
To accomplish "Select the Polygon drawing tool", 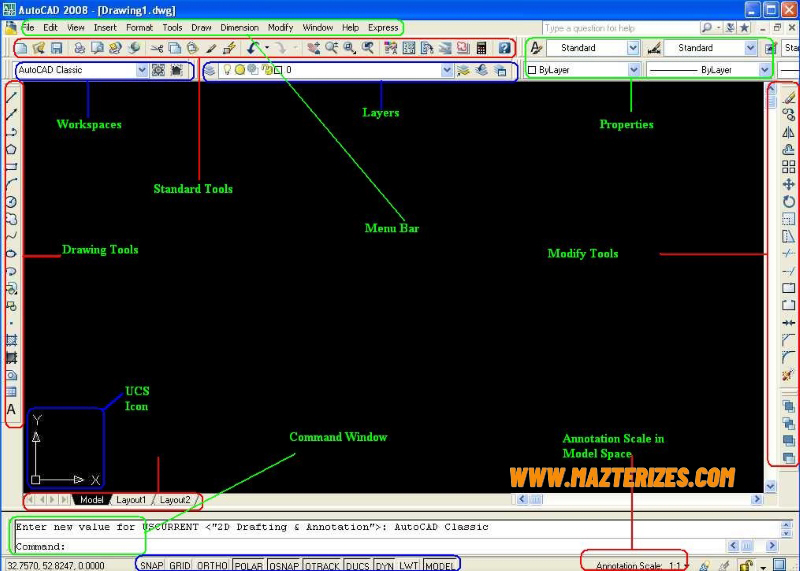I will click(11, 149).
